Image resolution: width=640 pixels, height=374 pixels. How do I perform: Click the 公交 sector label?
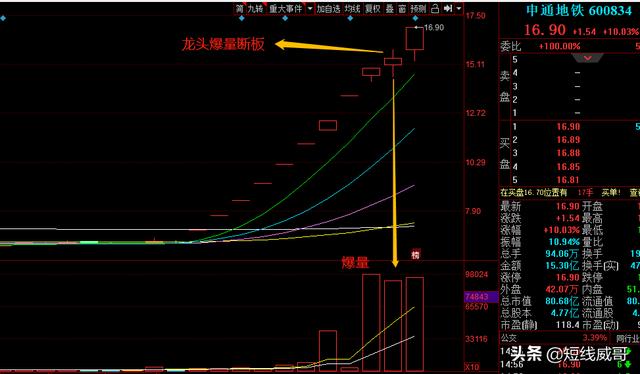point(509,338)
